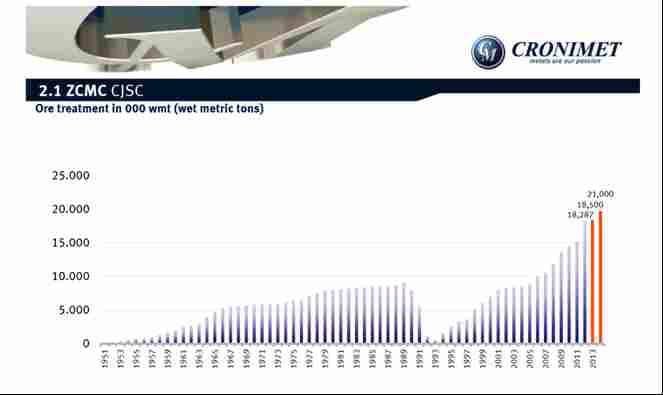This screenshot has height=395, width=663.
Task: Click the 2013 x-axis year label
Action: coord(592,359)
